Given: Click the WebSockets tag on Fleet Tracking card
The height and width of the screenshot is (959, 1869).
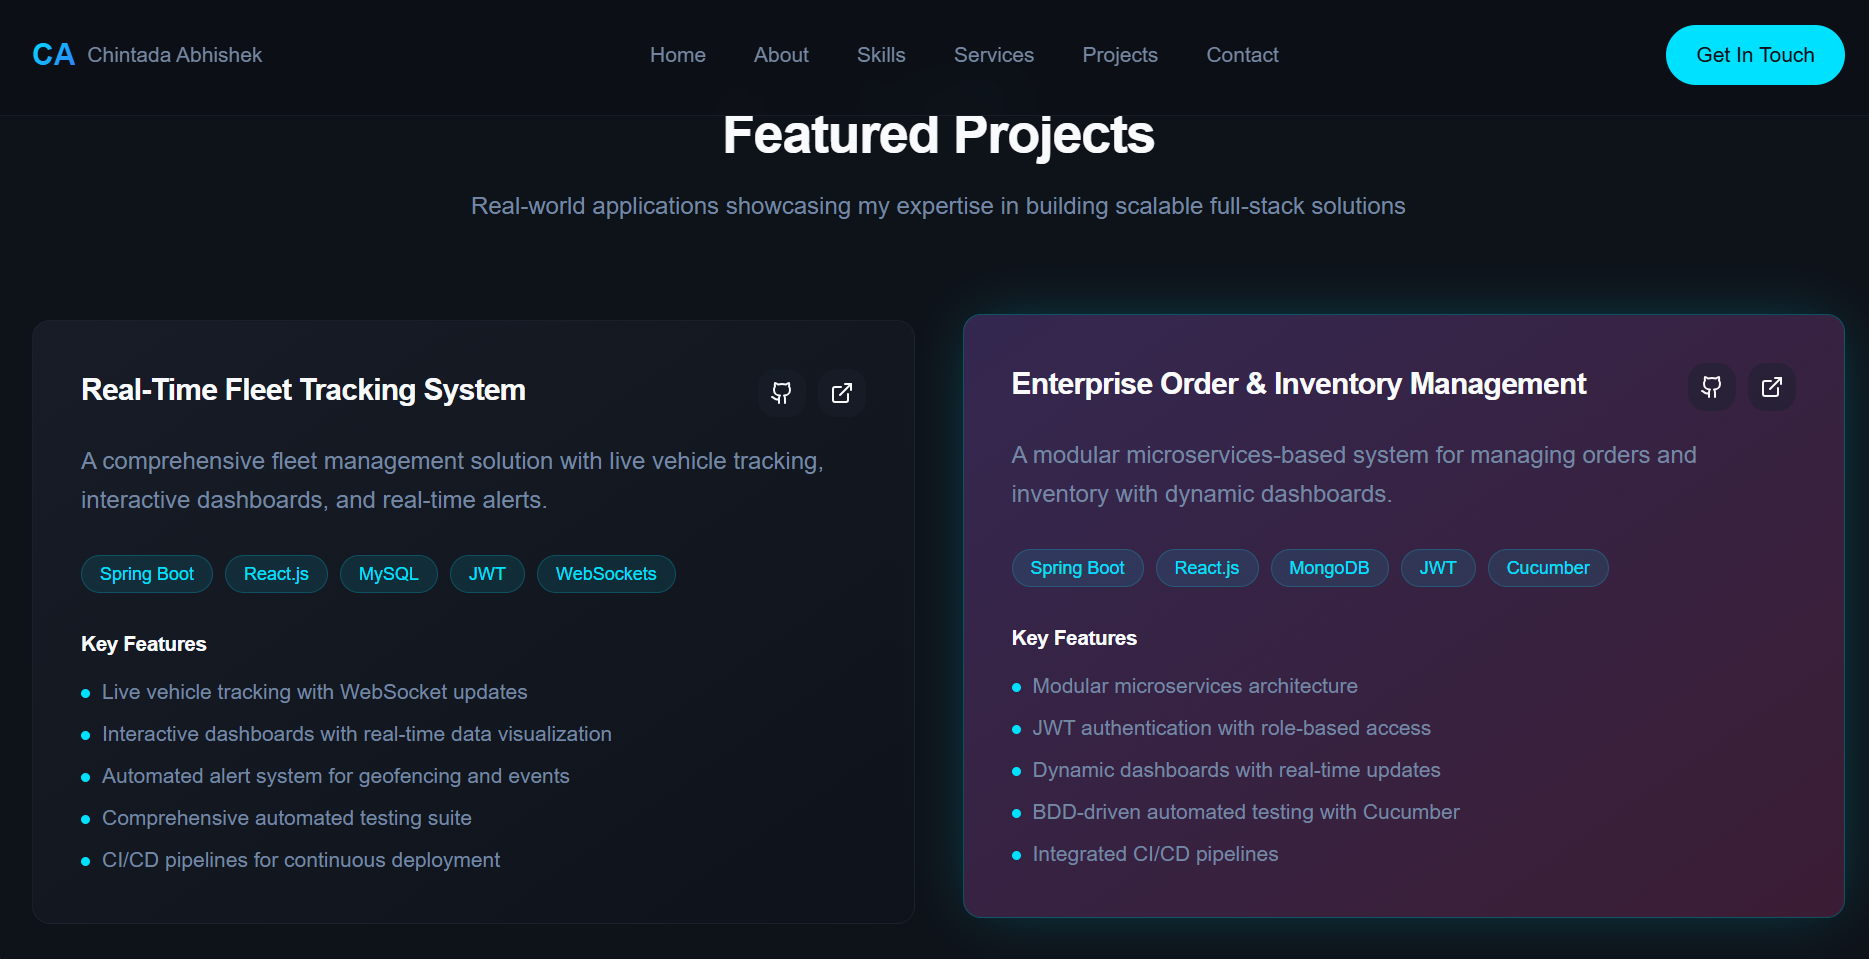Looking at the screenshot, I should click(x=606, y=574).
